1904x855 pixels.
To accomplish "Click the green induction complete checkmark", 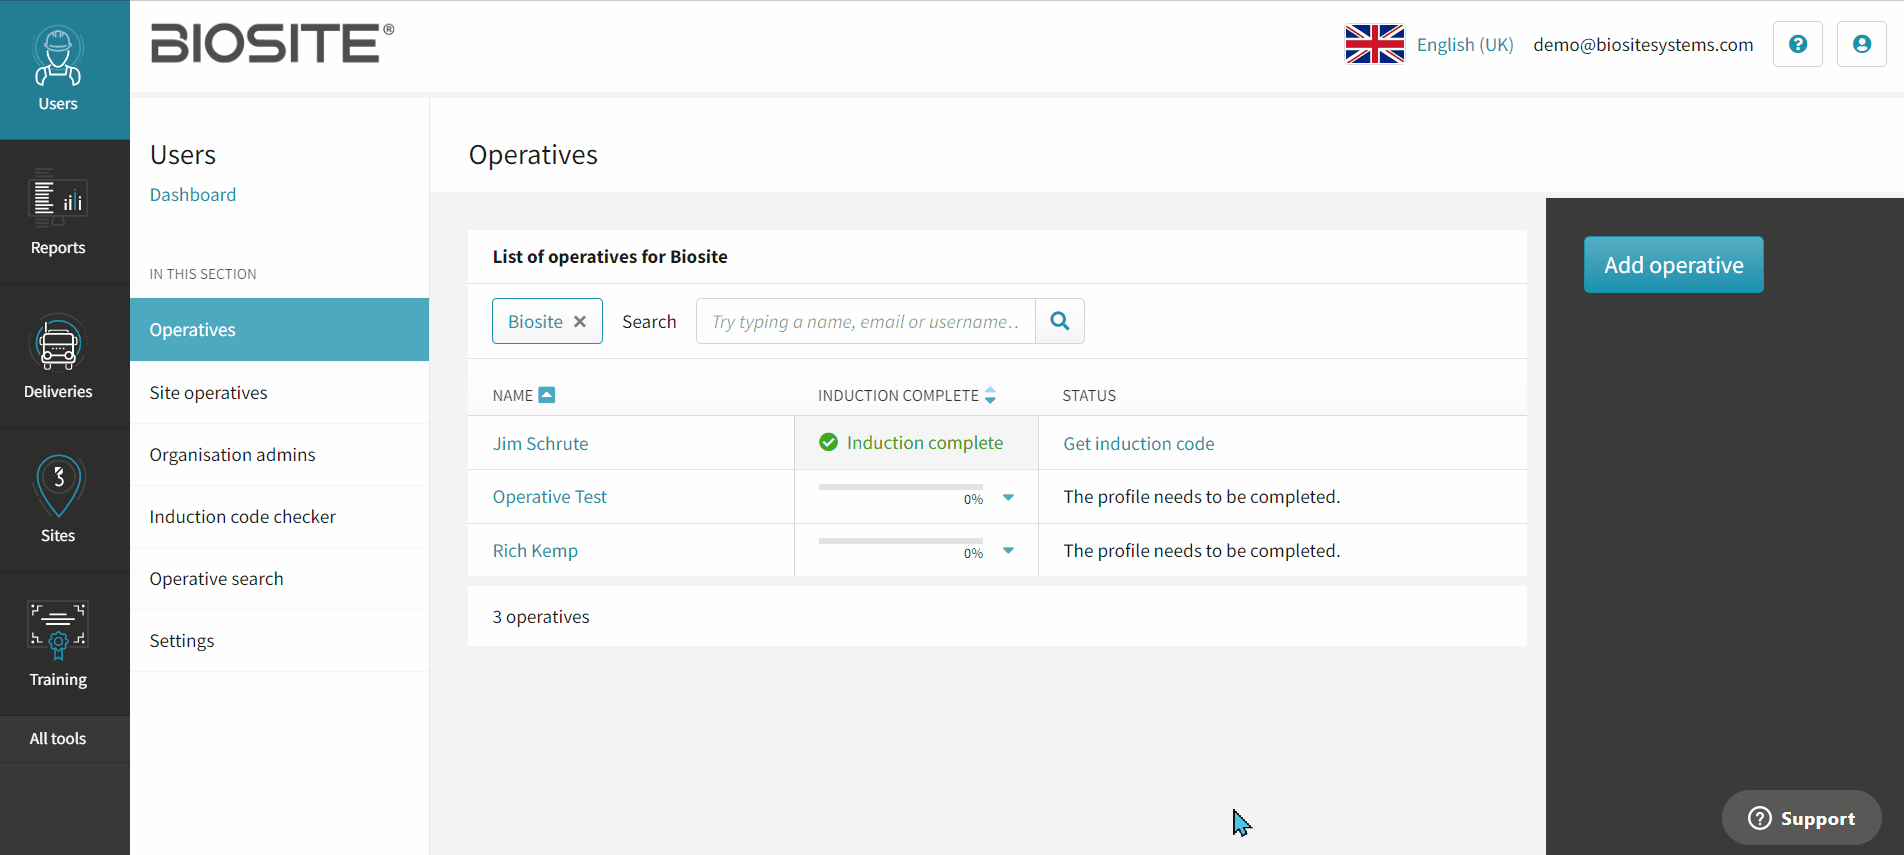I will (x=828, y=442).
